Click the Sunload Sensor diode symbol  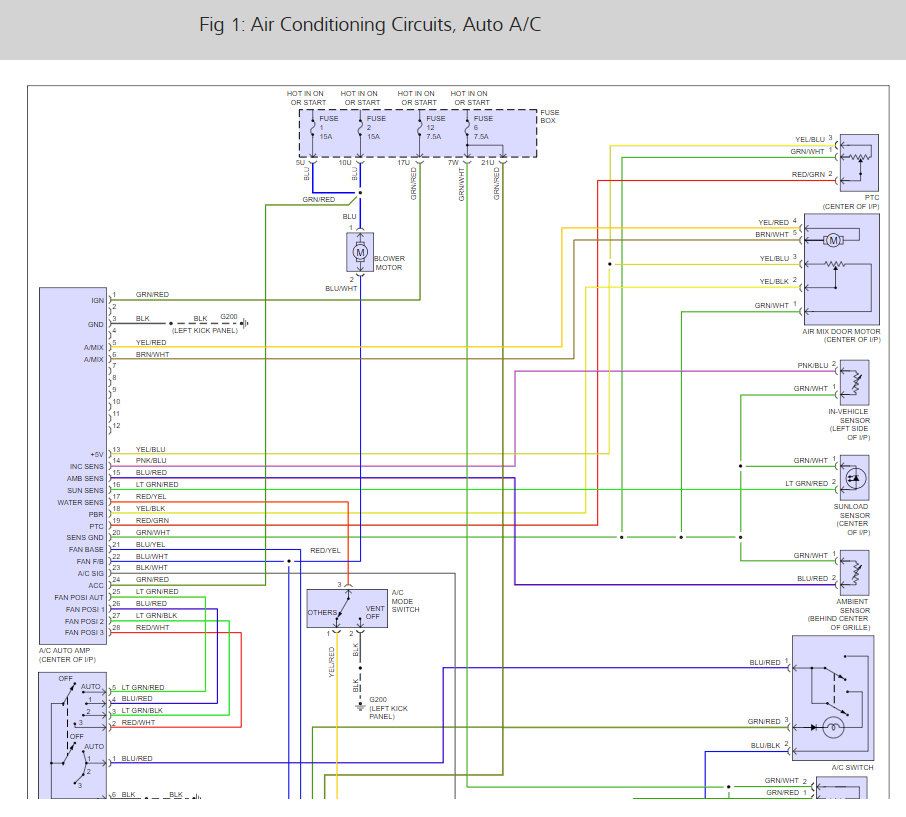[x=855, y=478]
